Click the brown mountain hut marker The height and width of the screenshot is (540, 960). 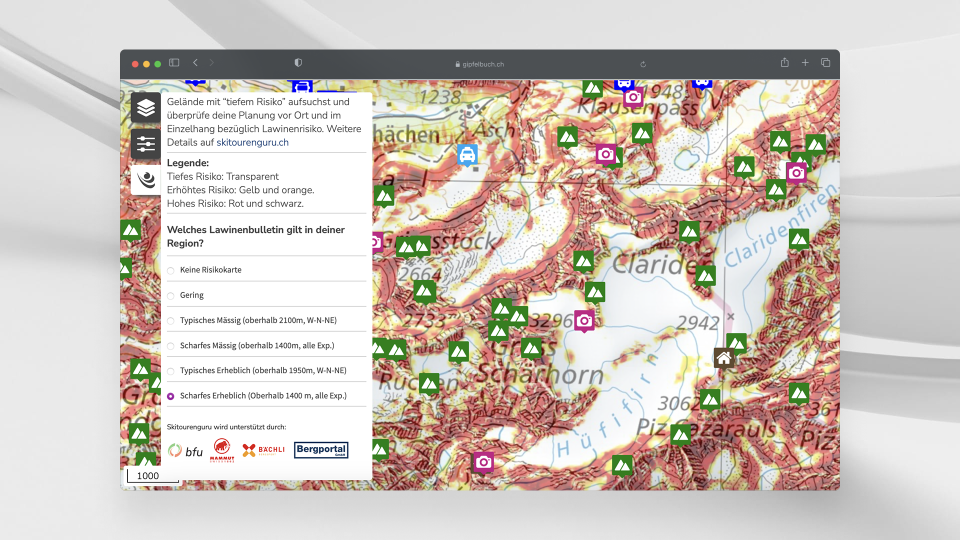[x=723, y=358]
